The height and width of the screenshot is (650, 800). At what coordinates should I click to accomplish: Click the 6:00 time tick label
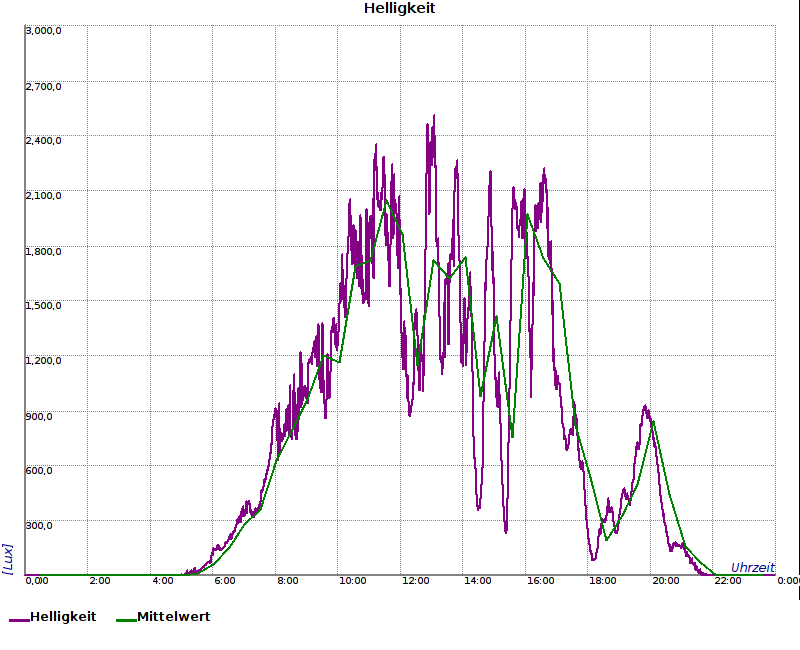(224, 581)
